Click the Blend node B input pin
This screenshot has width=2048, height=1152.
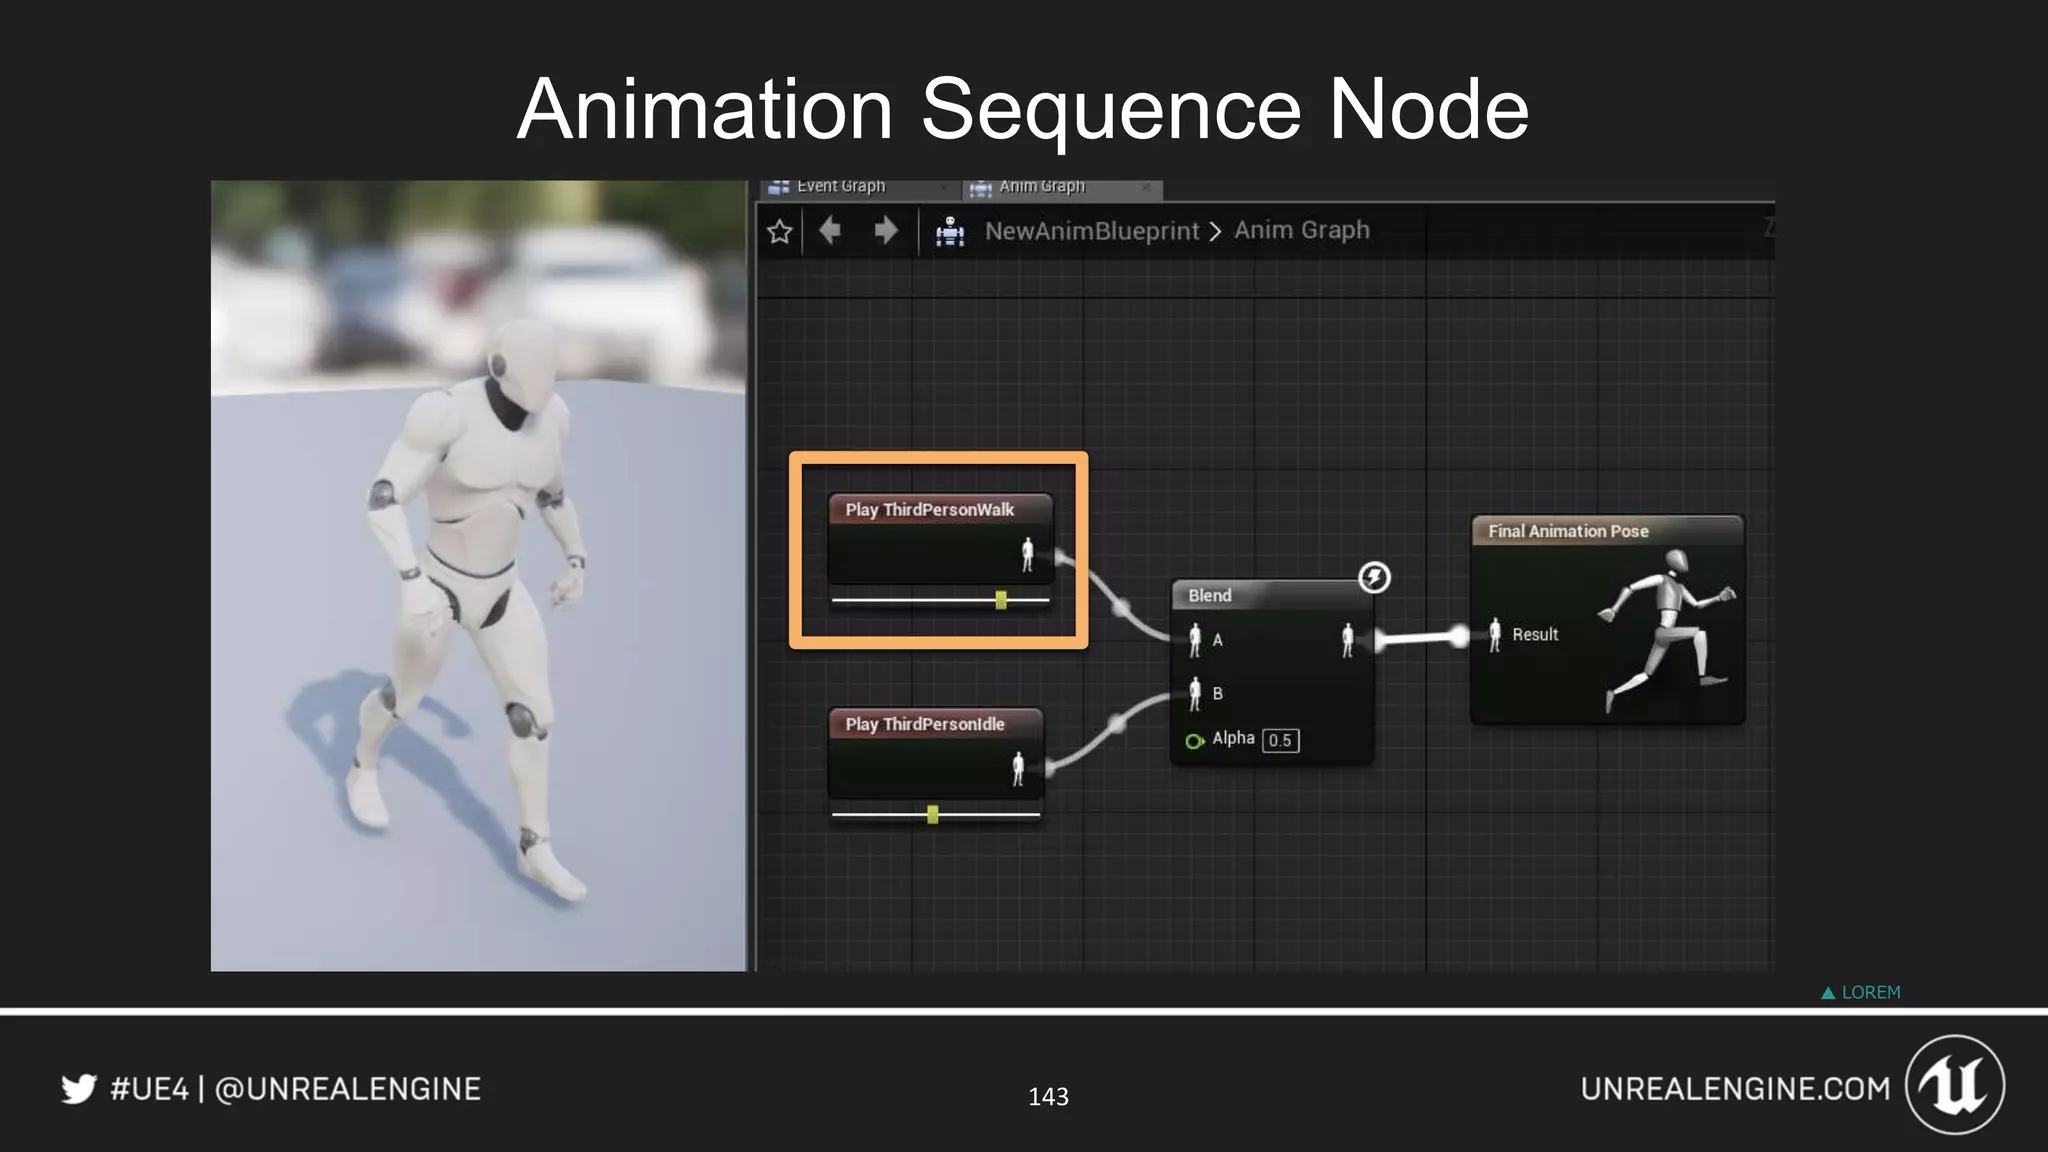1195,693
